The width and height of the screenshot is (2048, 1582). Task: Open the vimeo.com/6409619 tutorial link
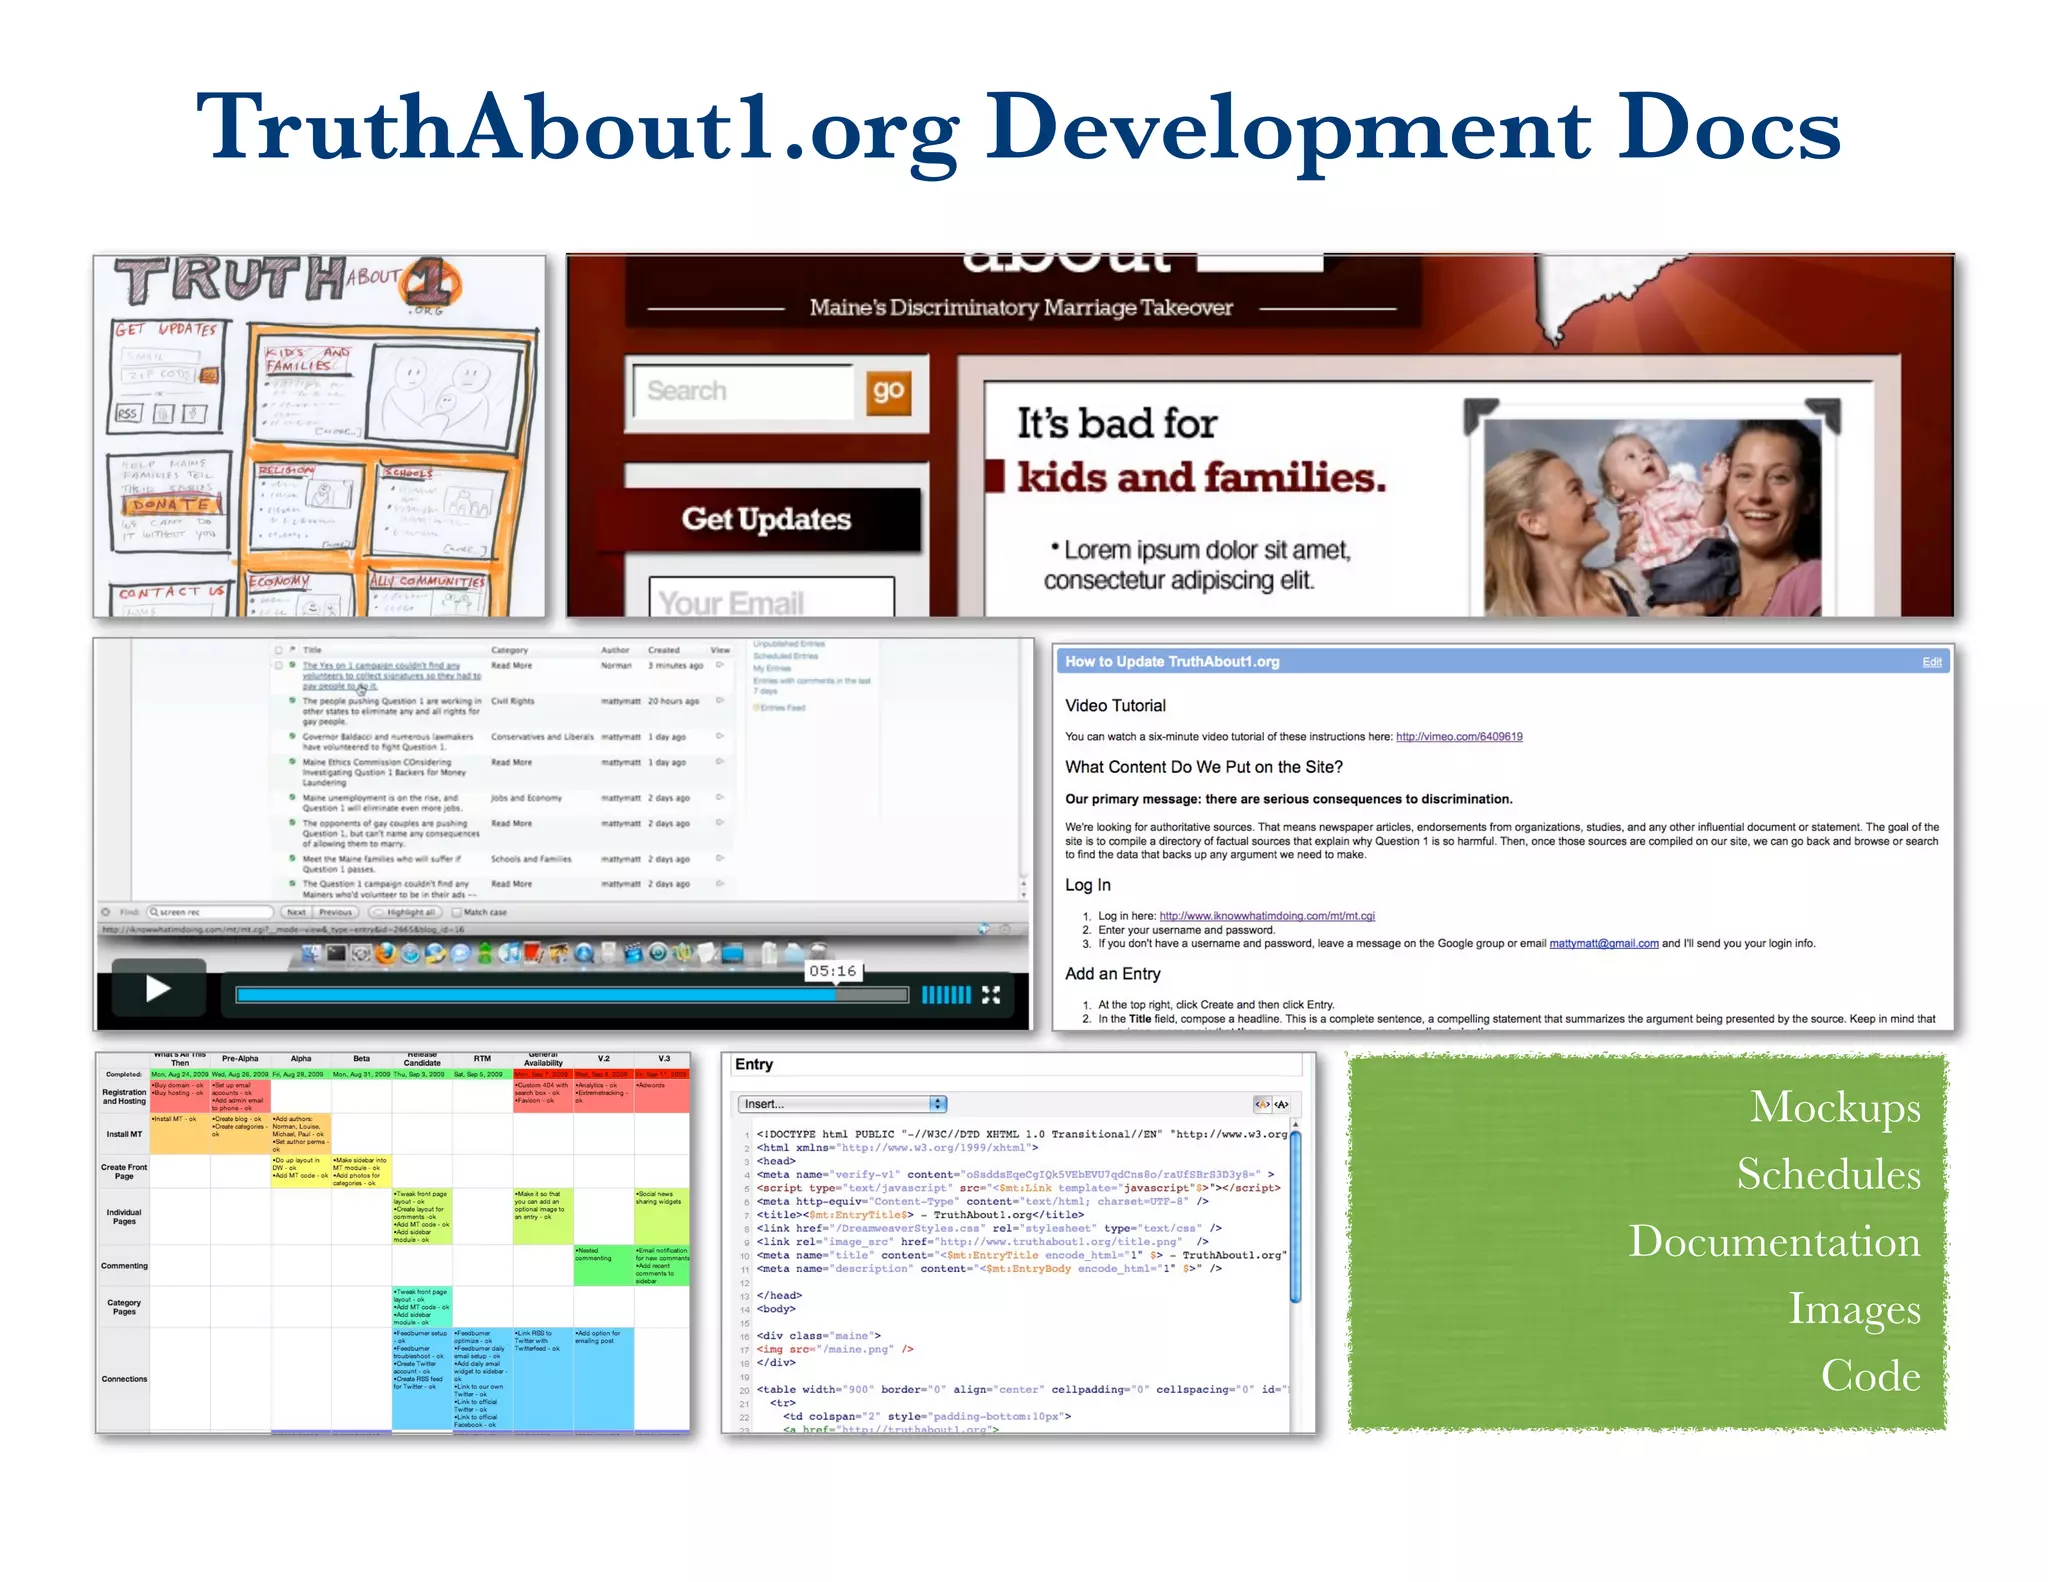[1458, 737]
